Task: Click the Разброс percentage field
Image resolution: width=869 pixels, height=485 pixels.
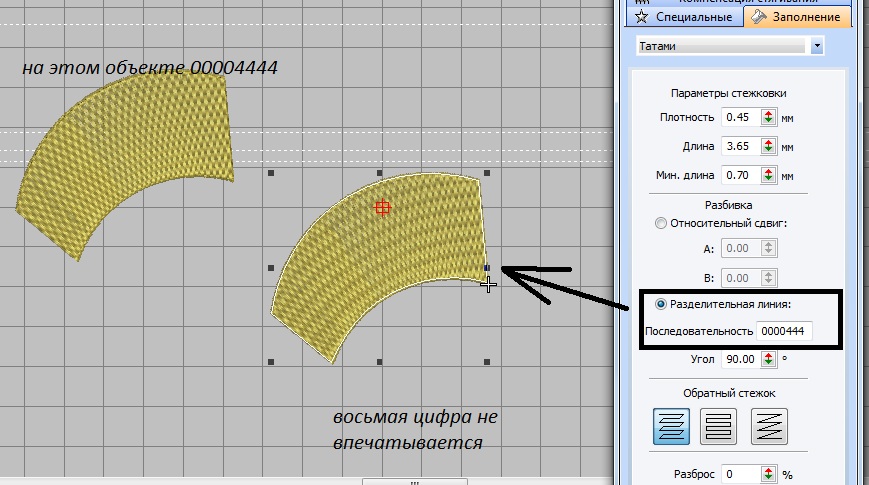Action: click(738, 473)
